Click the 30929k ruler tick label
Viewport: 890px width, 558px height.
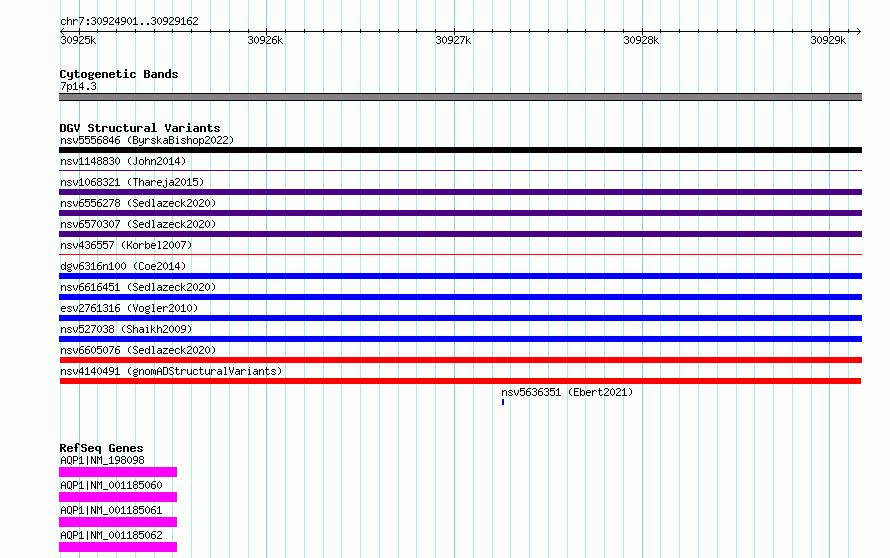(x=828, y=40)
